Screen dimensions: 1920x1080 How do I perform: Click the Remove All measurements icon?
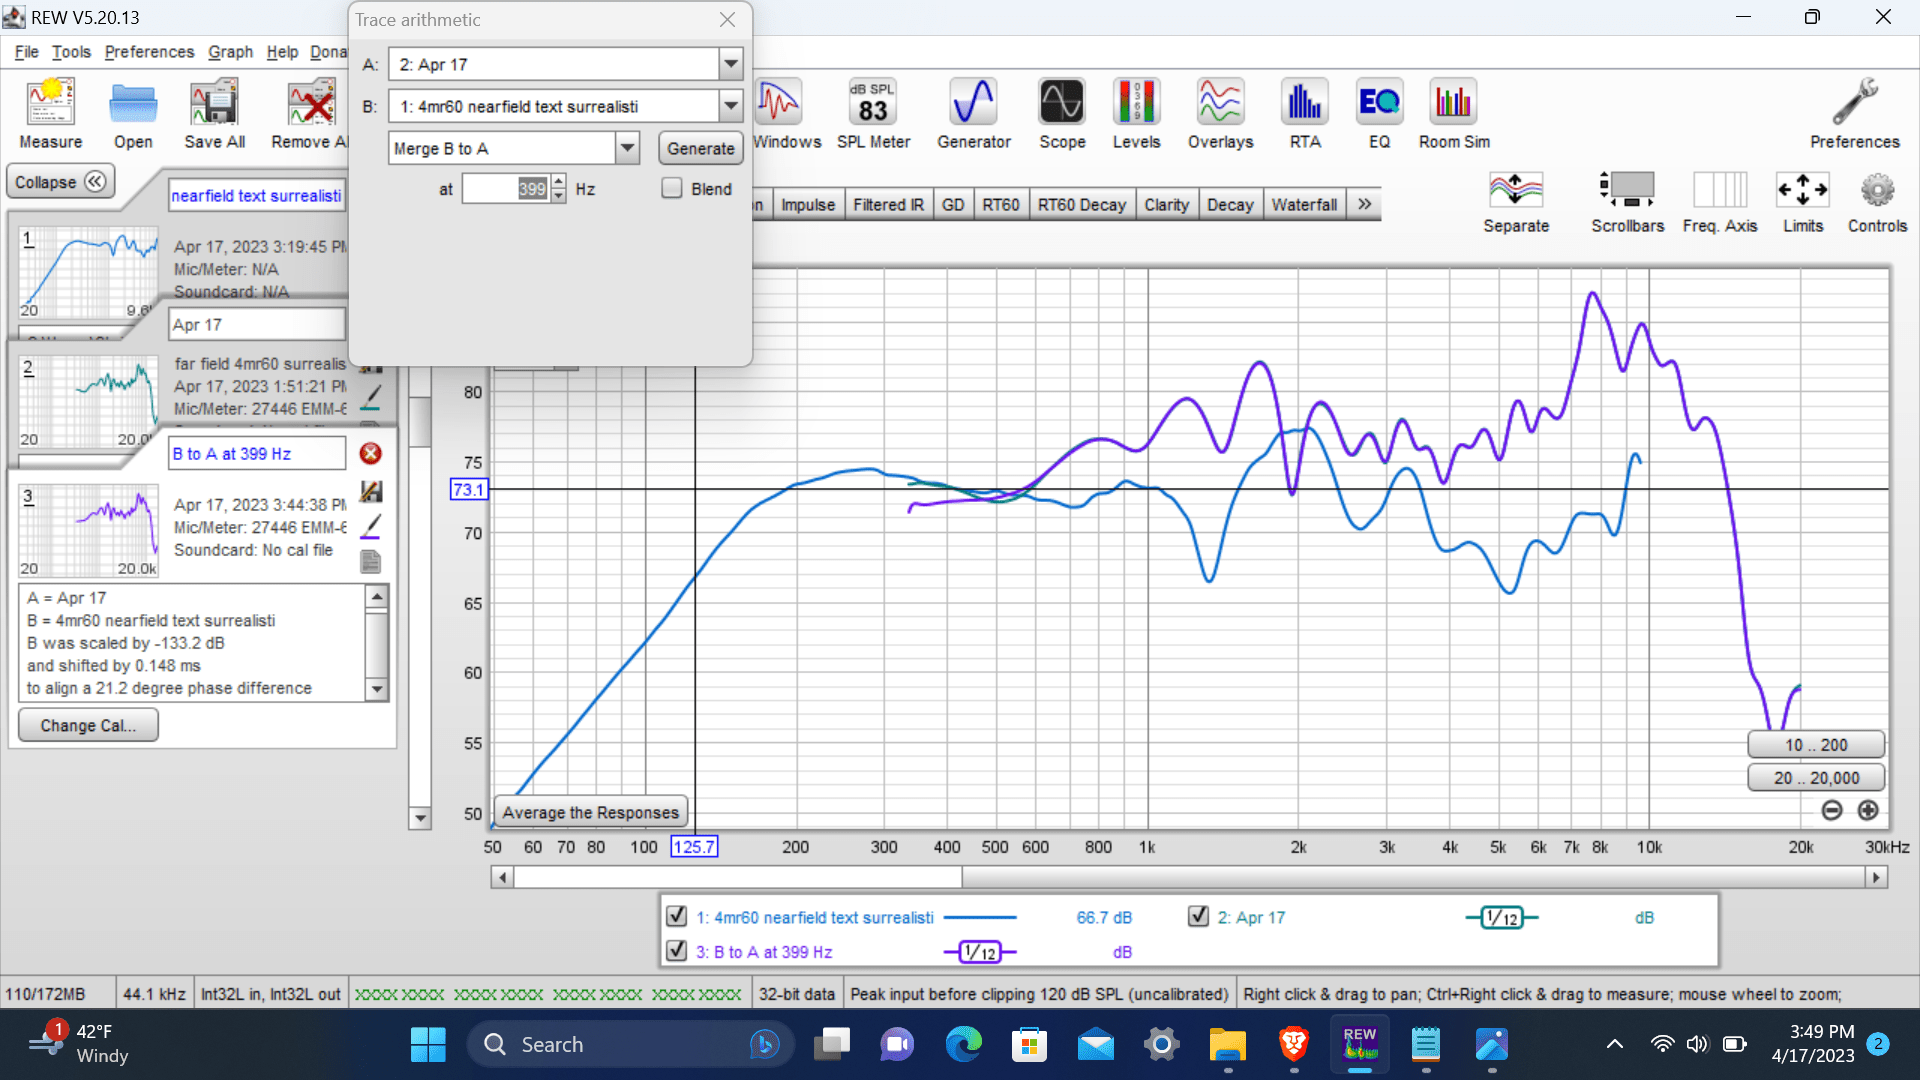(310, 114)
